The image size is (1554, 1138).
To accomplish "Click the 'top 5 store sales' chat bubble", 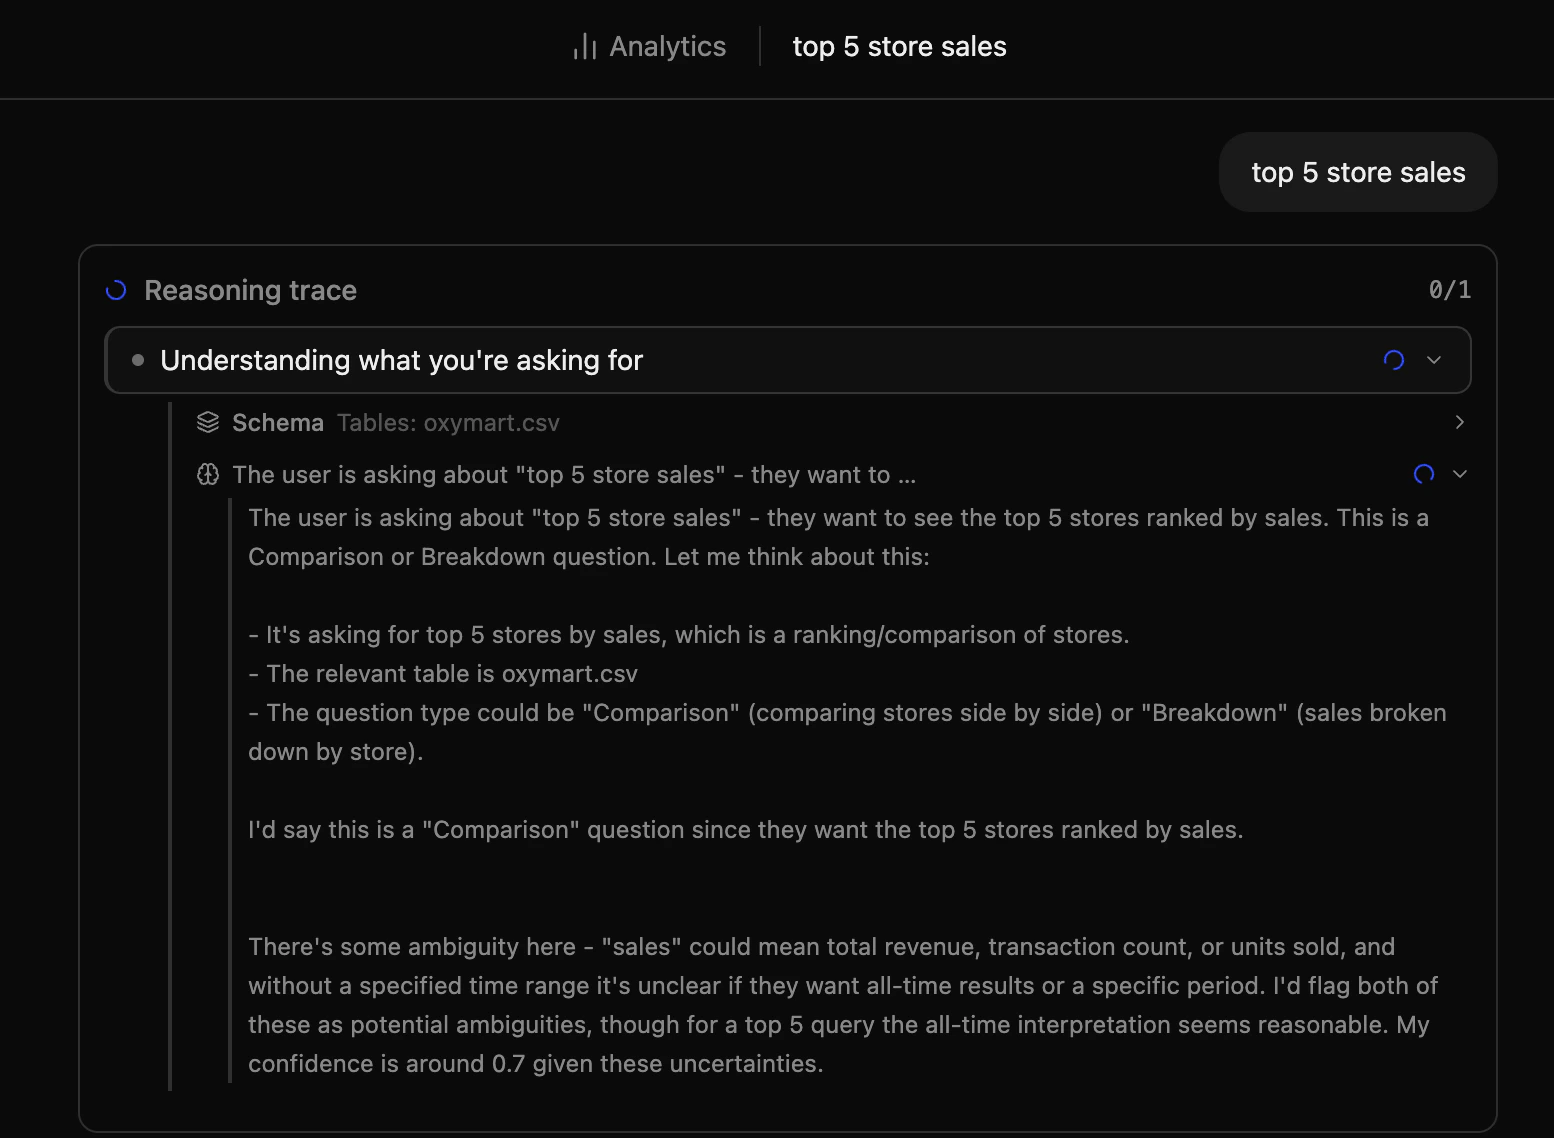I will click(1357, 172).
